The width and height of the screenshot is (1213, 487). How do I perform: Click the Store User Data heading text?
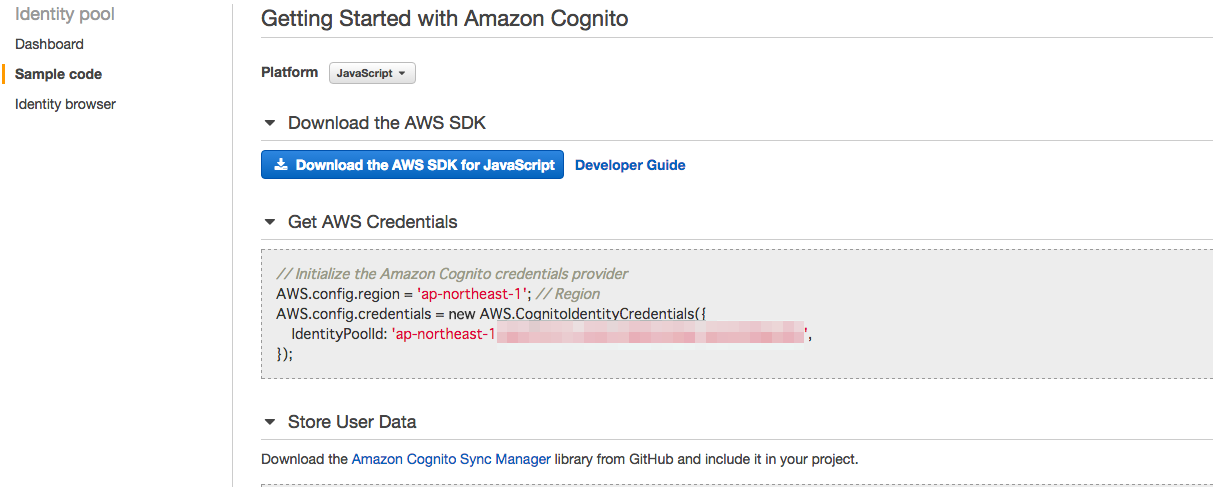click(x=352, y=422)
